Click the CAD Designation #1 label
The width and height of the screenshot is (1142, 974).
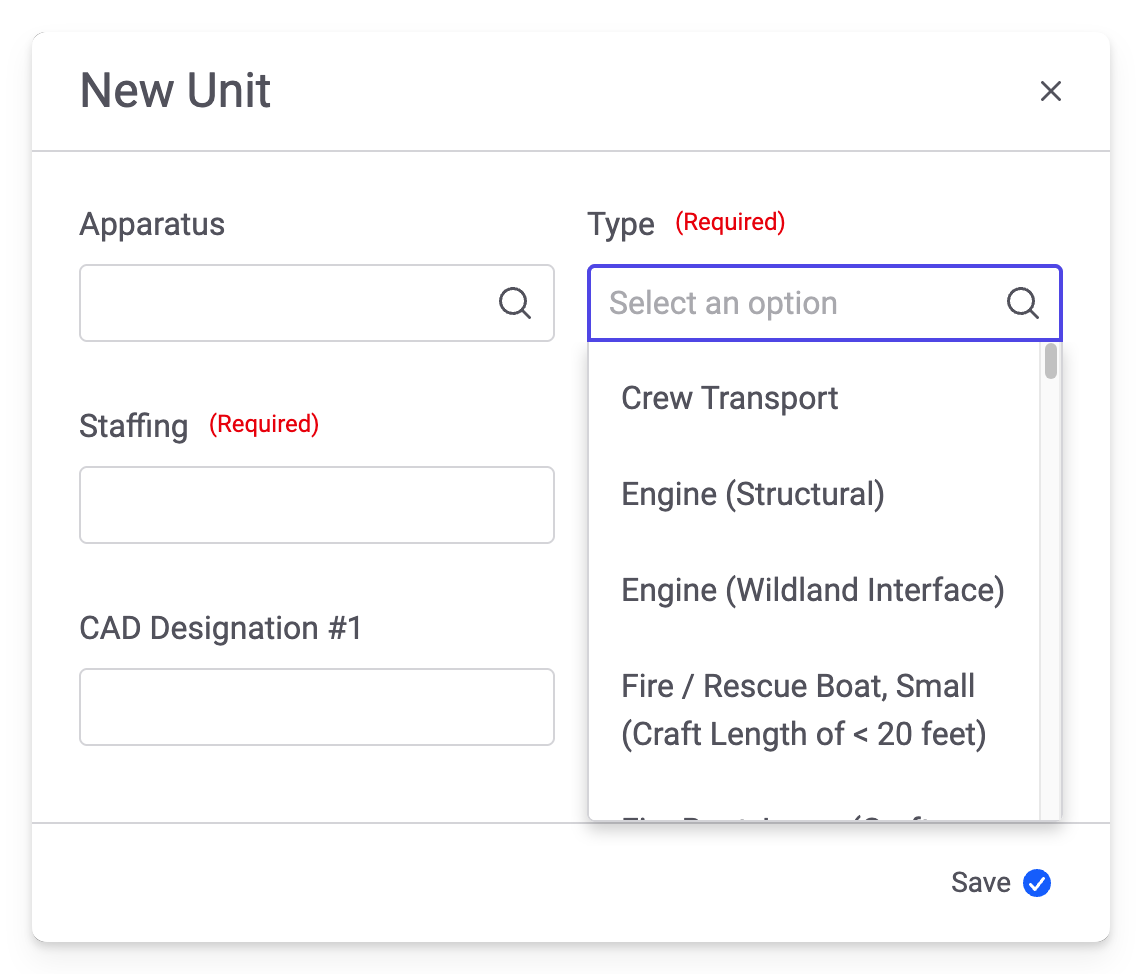click(220, 628)
